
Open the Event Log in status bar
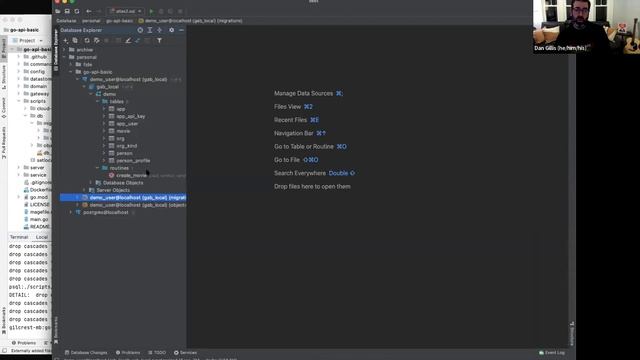(552, 353)
